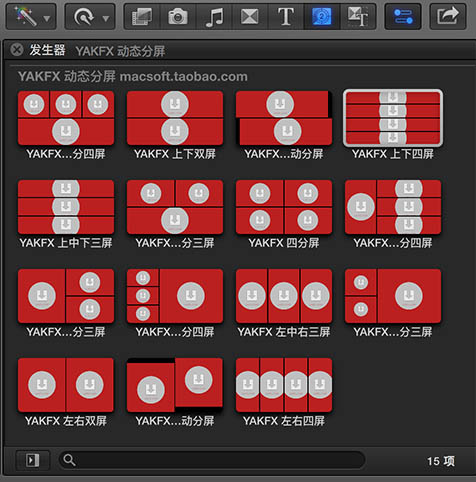Select the 动分屏 generator with offset vertical panes
The width and height of the screenshot is (476, 482).
point(175,385)
